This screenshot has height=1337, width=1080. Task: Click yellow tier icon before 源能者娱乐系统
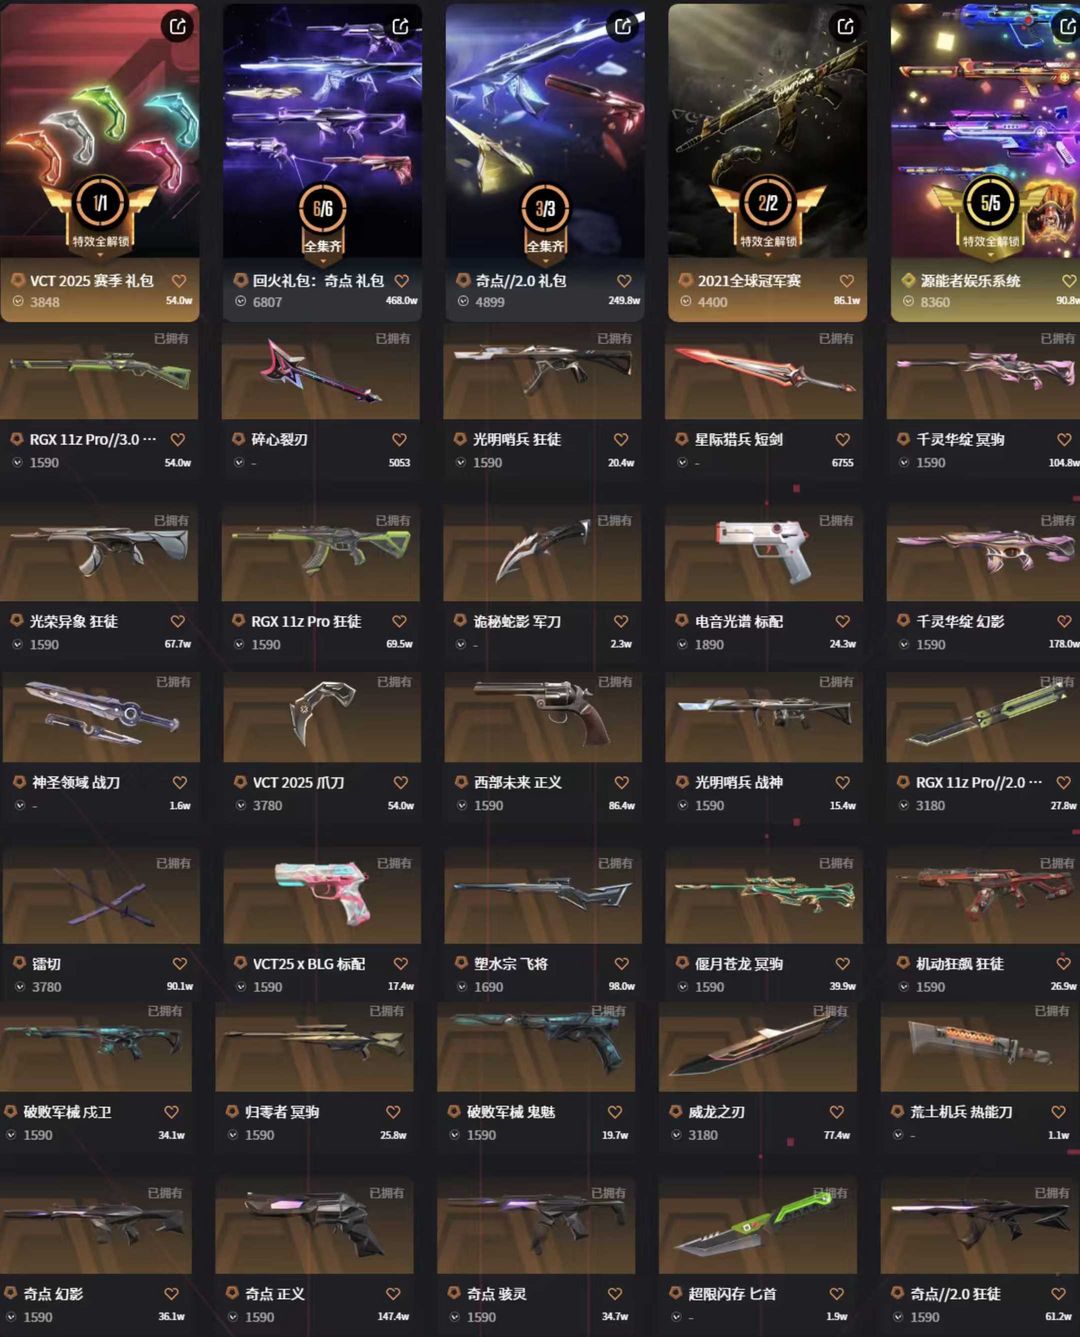coord(908,280)
